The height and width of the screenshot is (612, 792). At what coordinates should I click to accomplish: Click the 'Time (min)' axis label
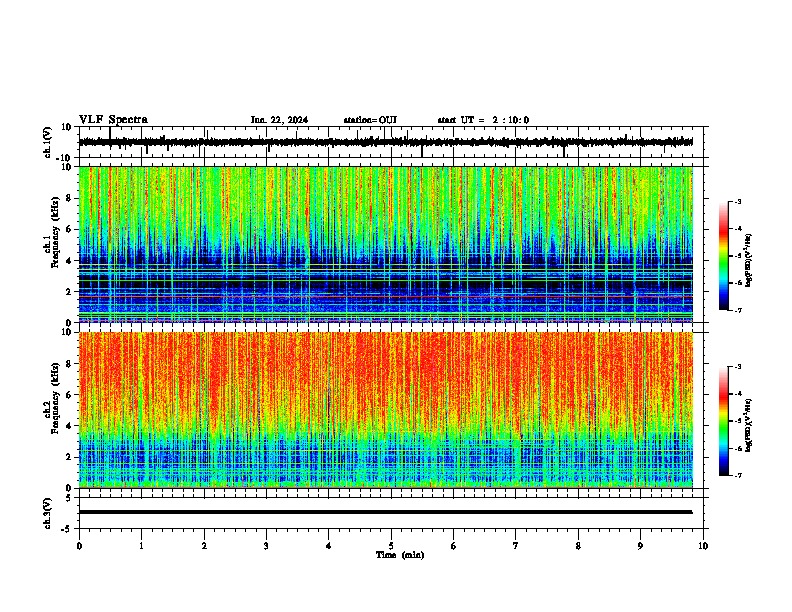point(400,555)
